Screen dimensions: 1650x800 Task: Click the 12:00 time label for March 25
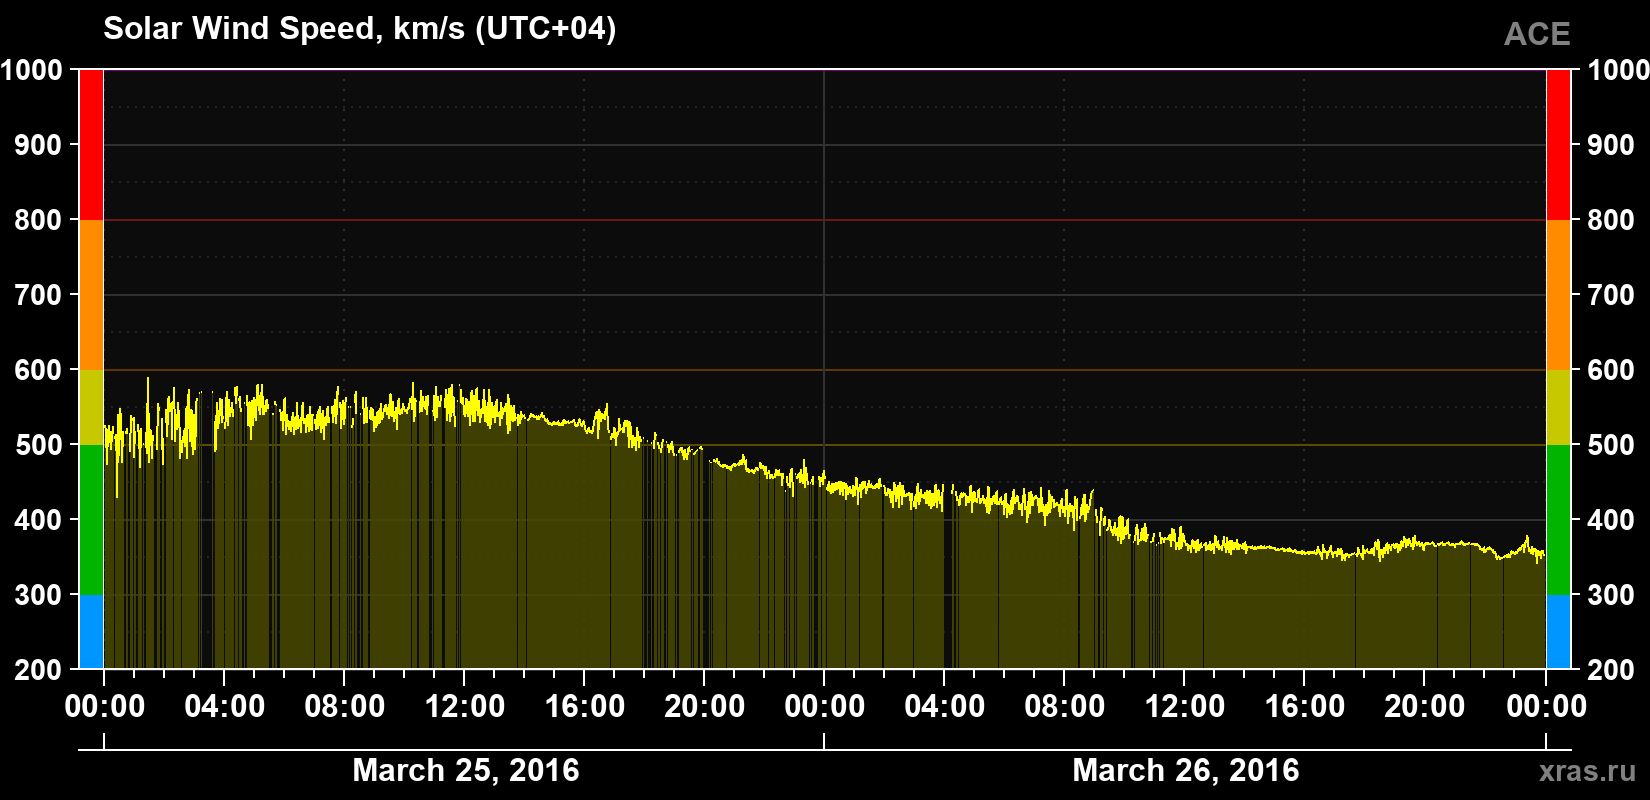pos(465,706)
